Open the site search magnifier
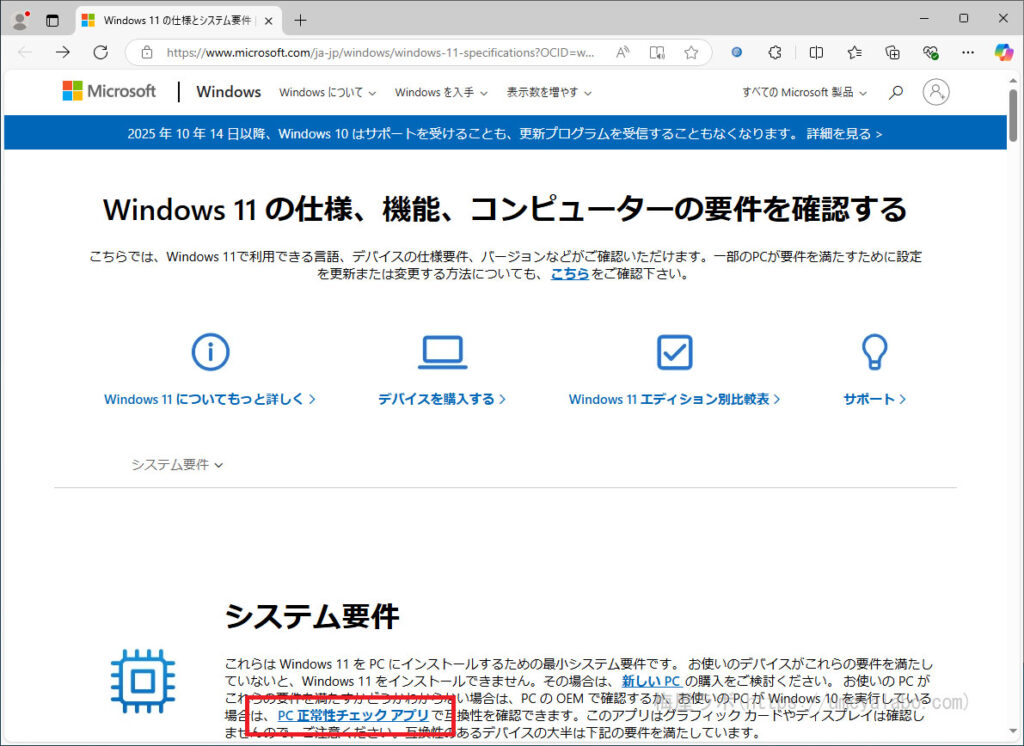Image resolution: width=1024 pixels, height=746 pixels. 896,92
